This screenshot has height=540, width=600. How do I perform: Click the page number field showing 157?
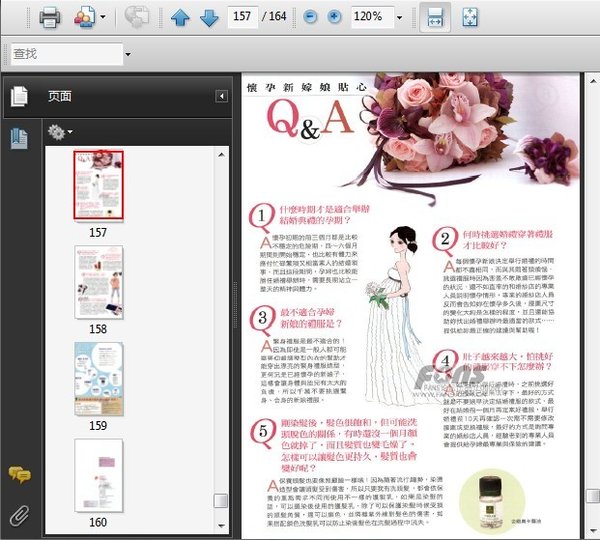point(240,17)
